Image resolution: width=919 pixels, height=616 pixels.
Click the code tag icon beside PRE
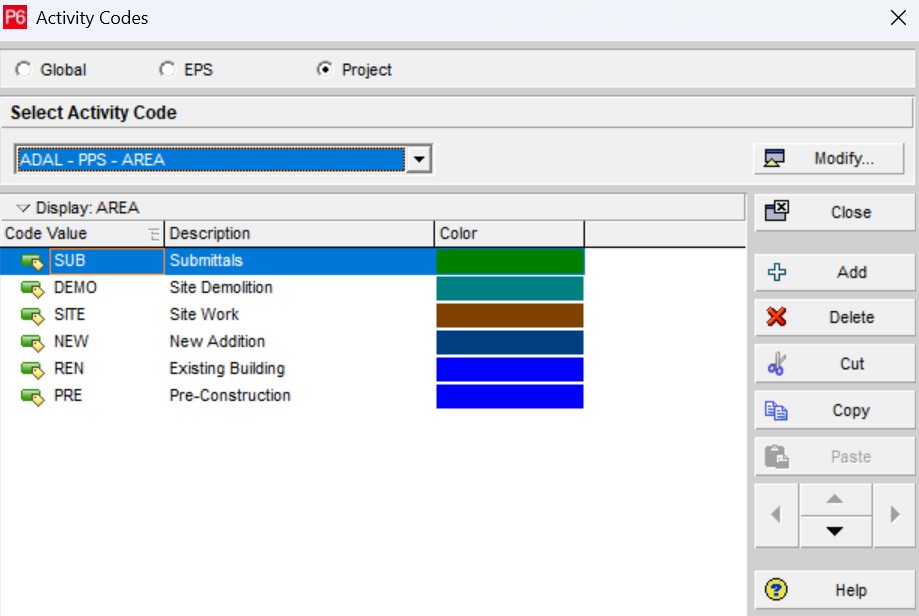click(x=33, y=397)
